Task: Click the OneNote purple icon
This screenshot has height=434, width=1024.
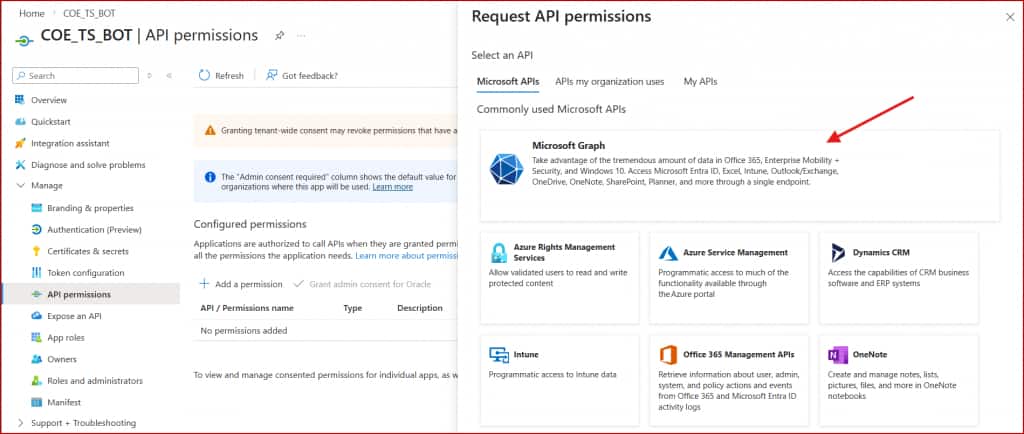Action: point(838,355)
